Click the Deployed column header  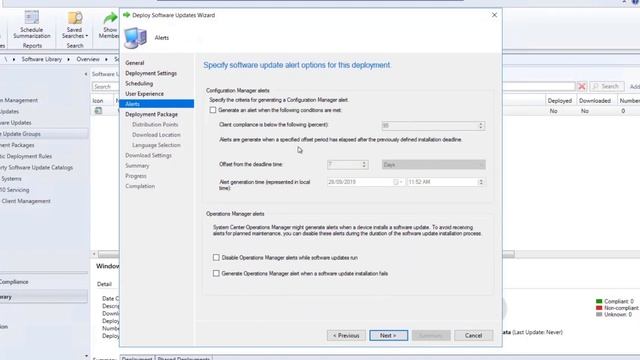tap(560, 100)
